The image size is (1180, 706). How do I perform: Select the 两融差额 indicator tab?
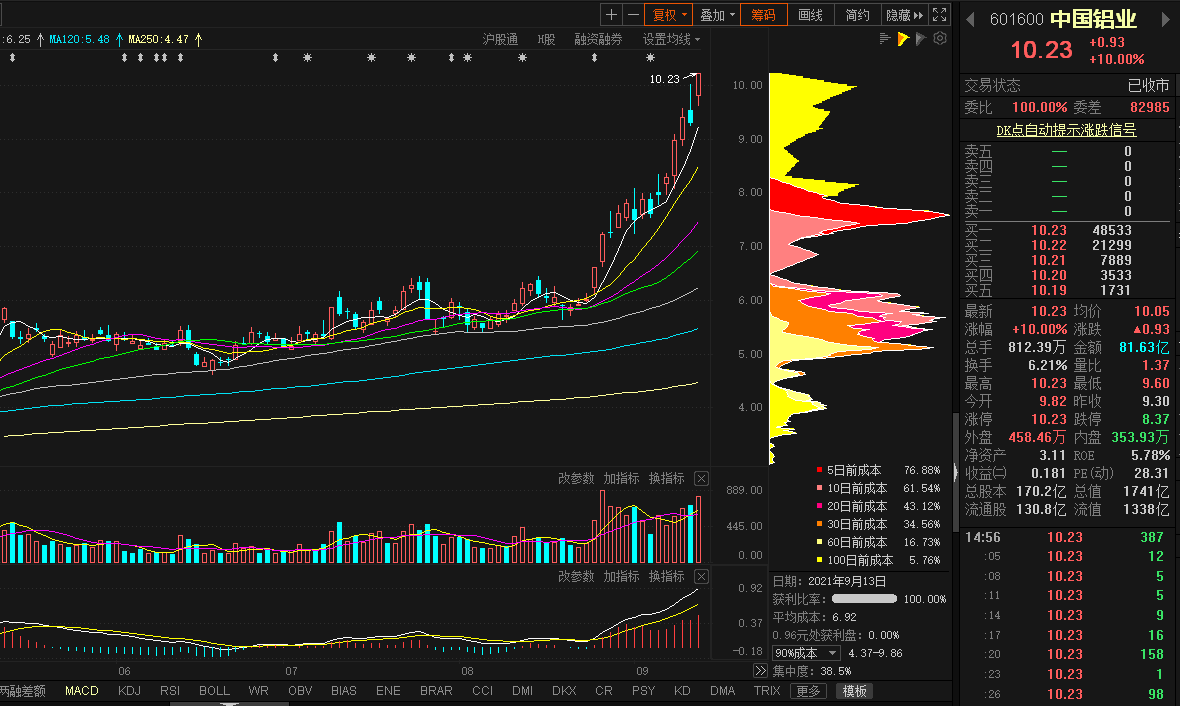tap(23, 690)
